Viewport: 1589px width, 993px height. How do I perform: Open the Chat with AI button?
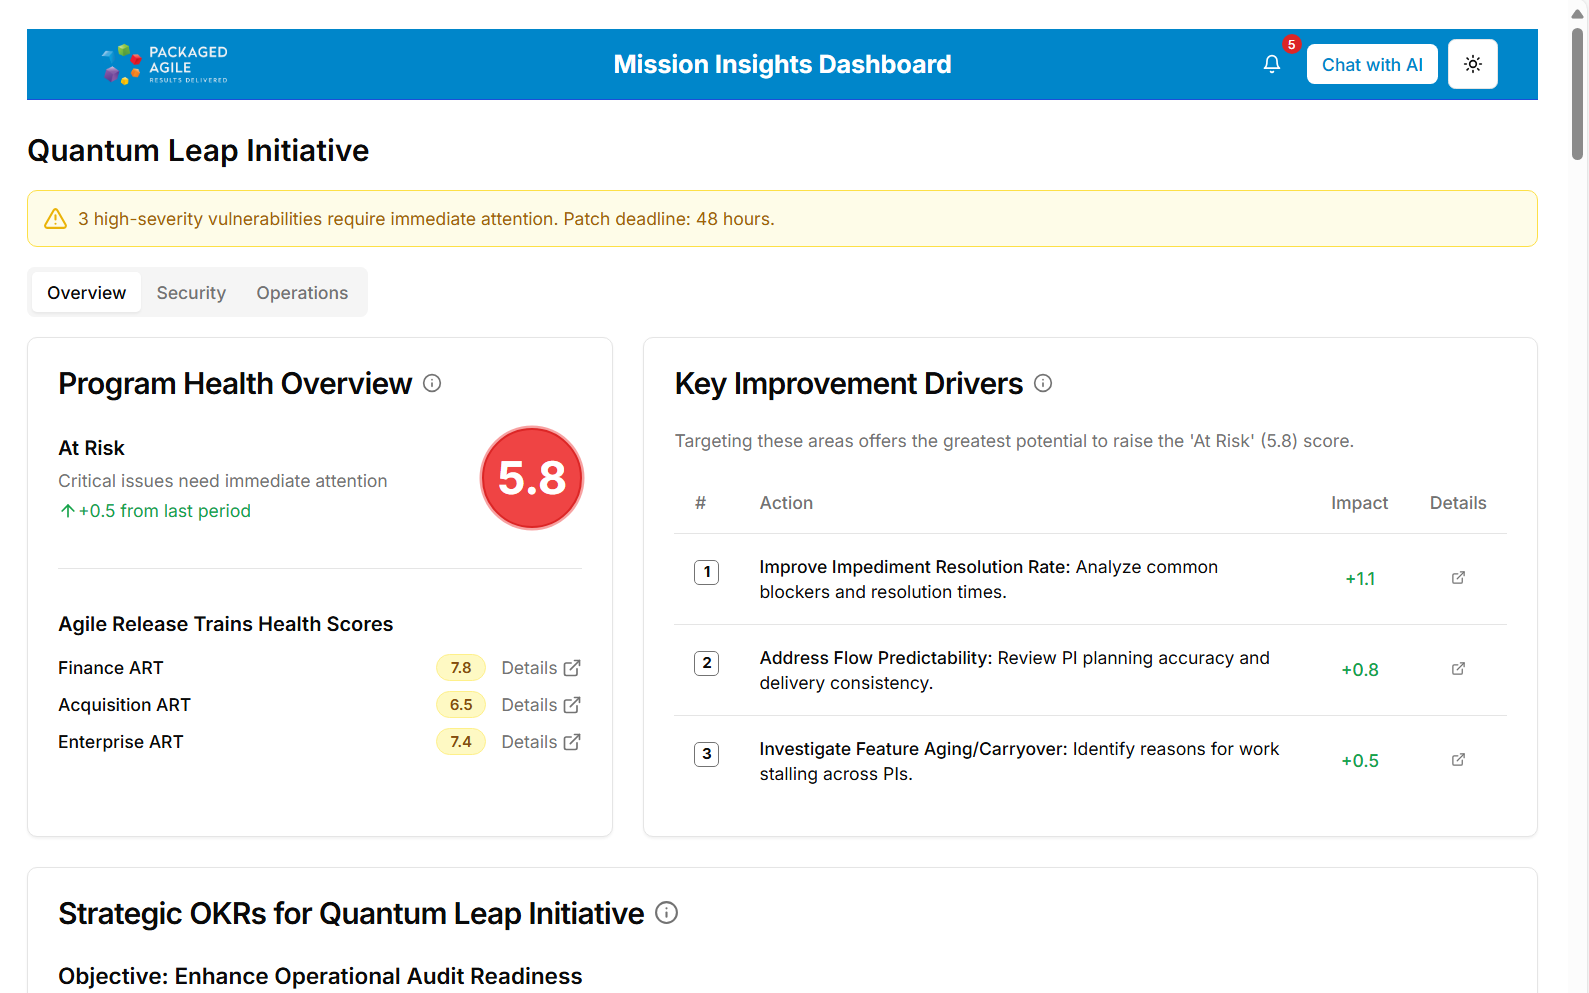click(1371, 64)
